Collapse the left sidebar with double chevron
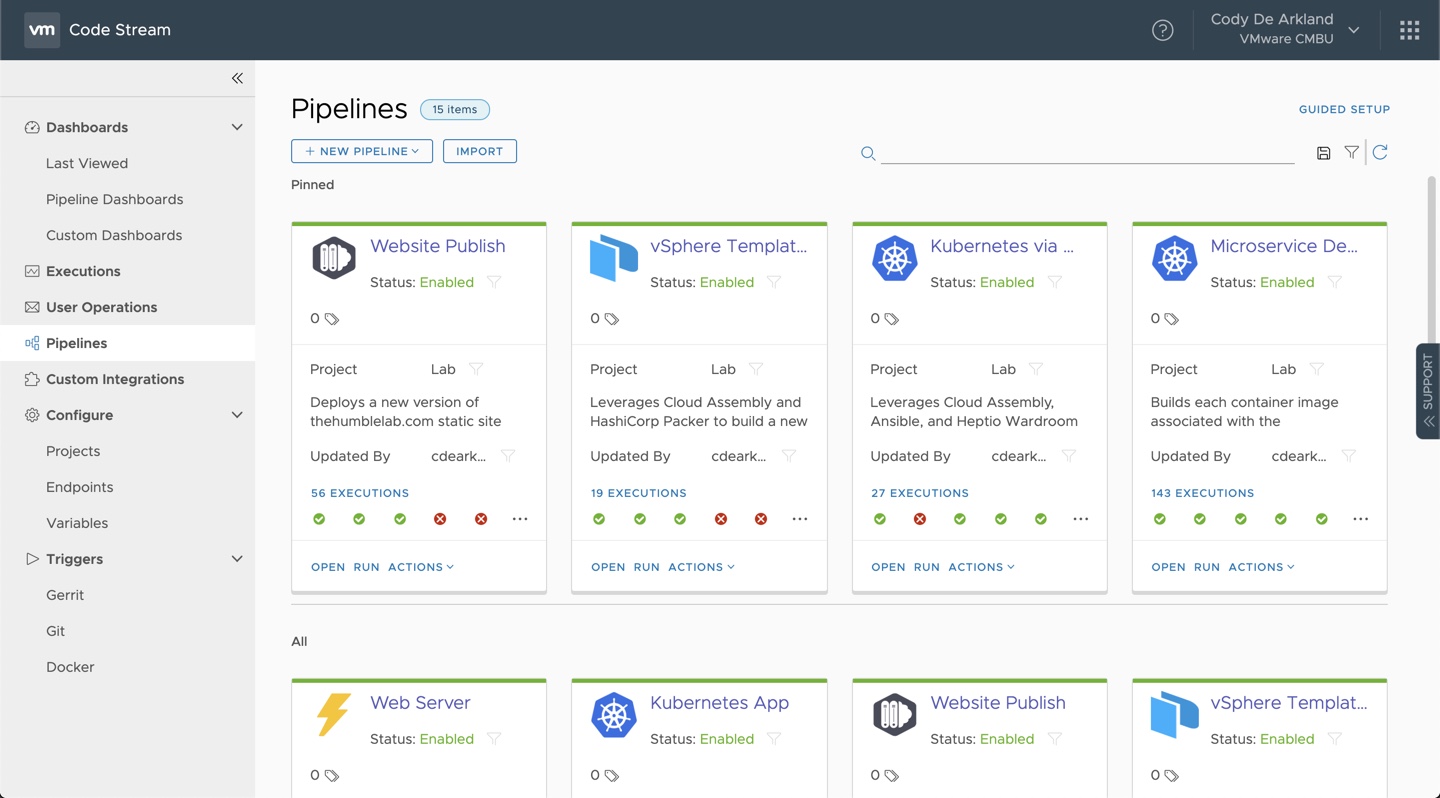Viewport: 1440px width, 798px height. pos(237,78)
